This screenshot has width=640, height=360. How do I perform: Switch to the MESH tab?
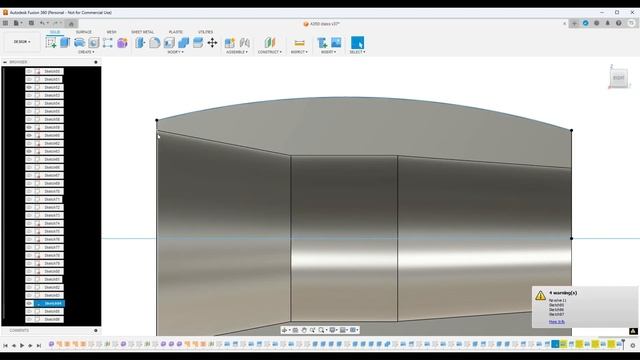click(x=111, y=32)
